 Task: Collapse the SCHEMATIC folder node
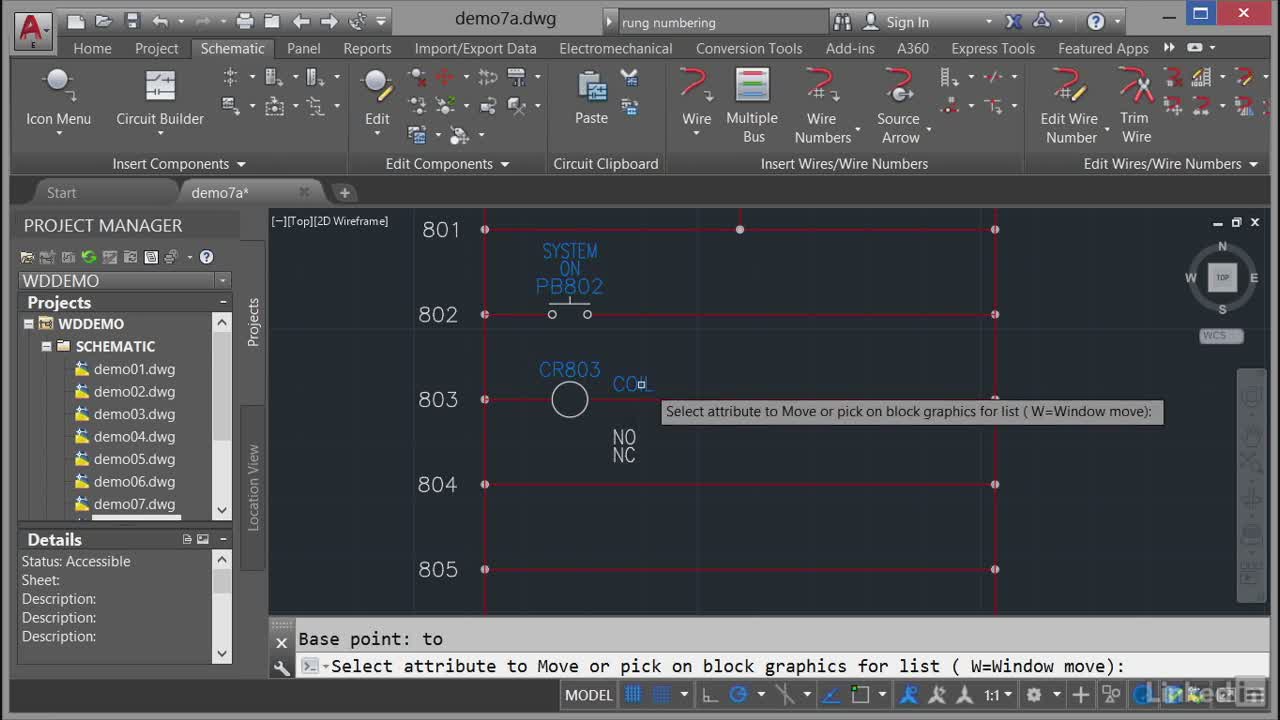coord(46,347)
